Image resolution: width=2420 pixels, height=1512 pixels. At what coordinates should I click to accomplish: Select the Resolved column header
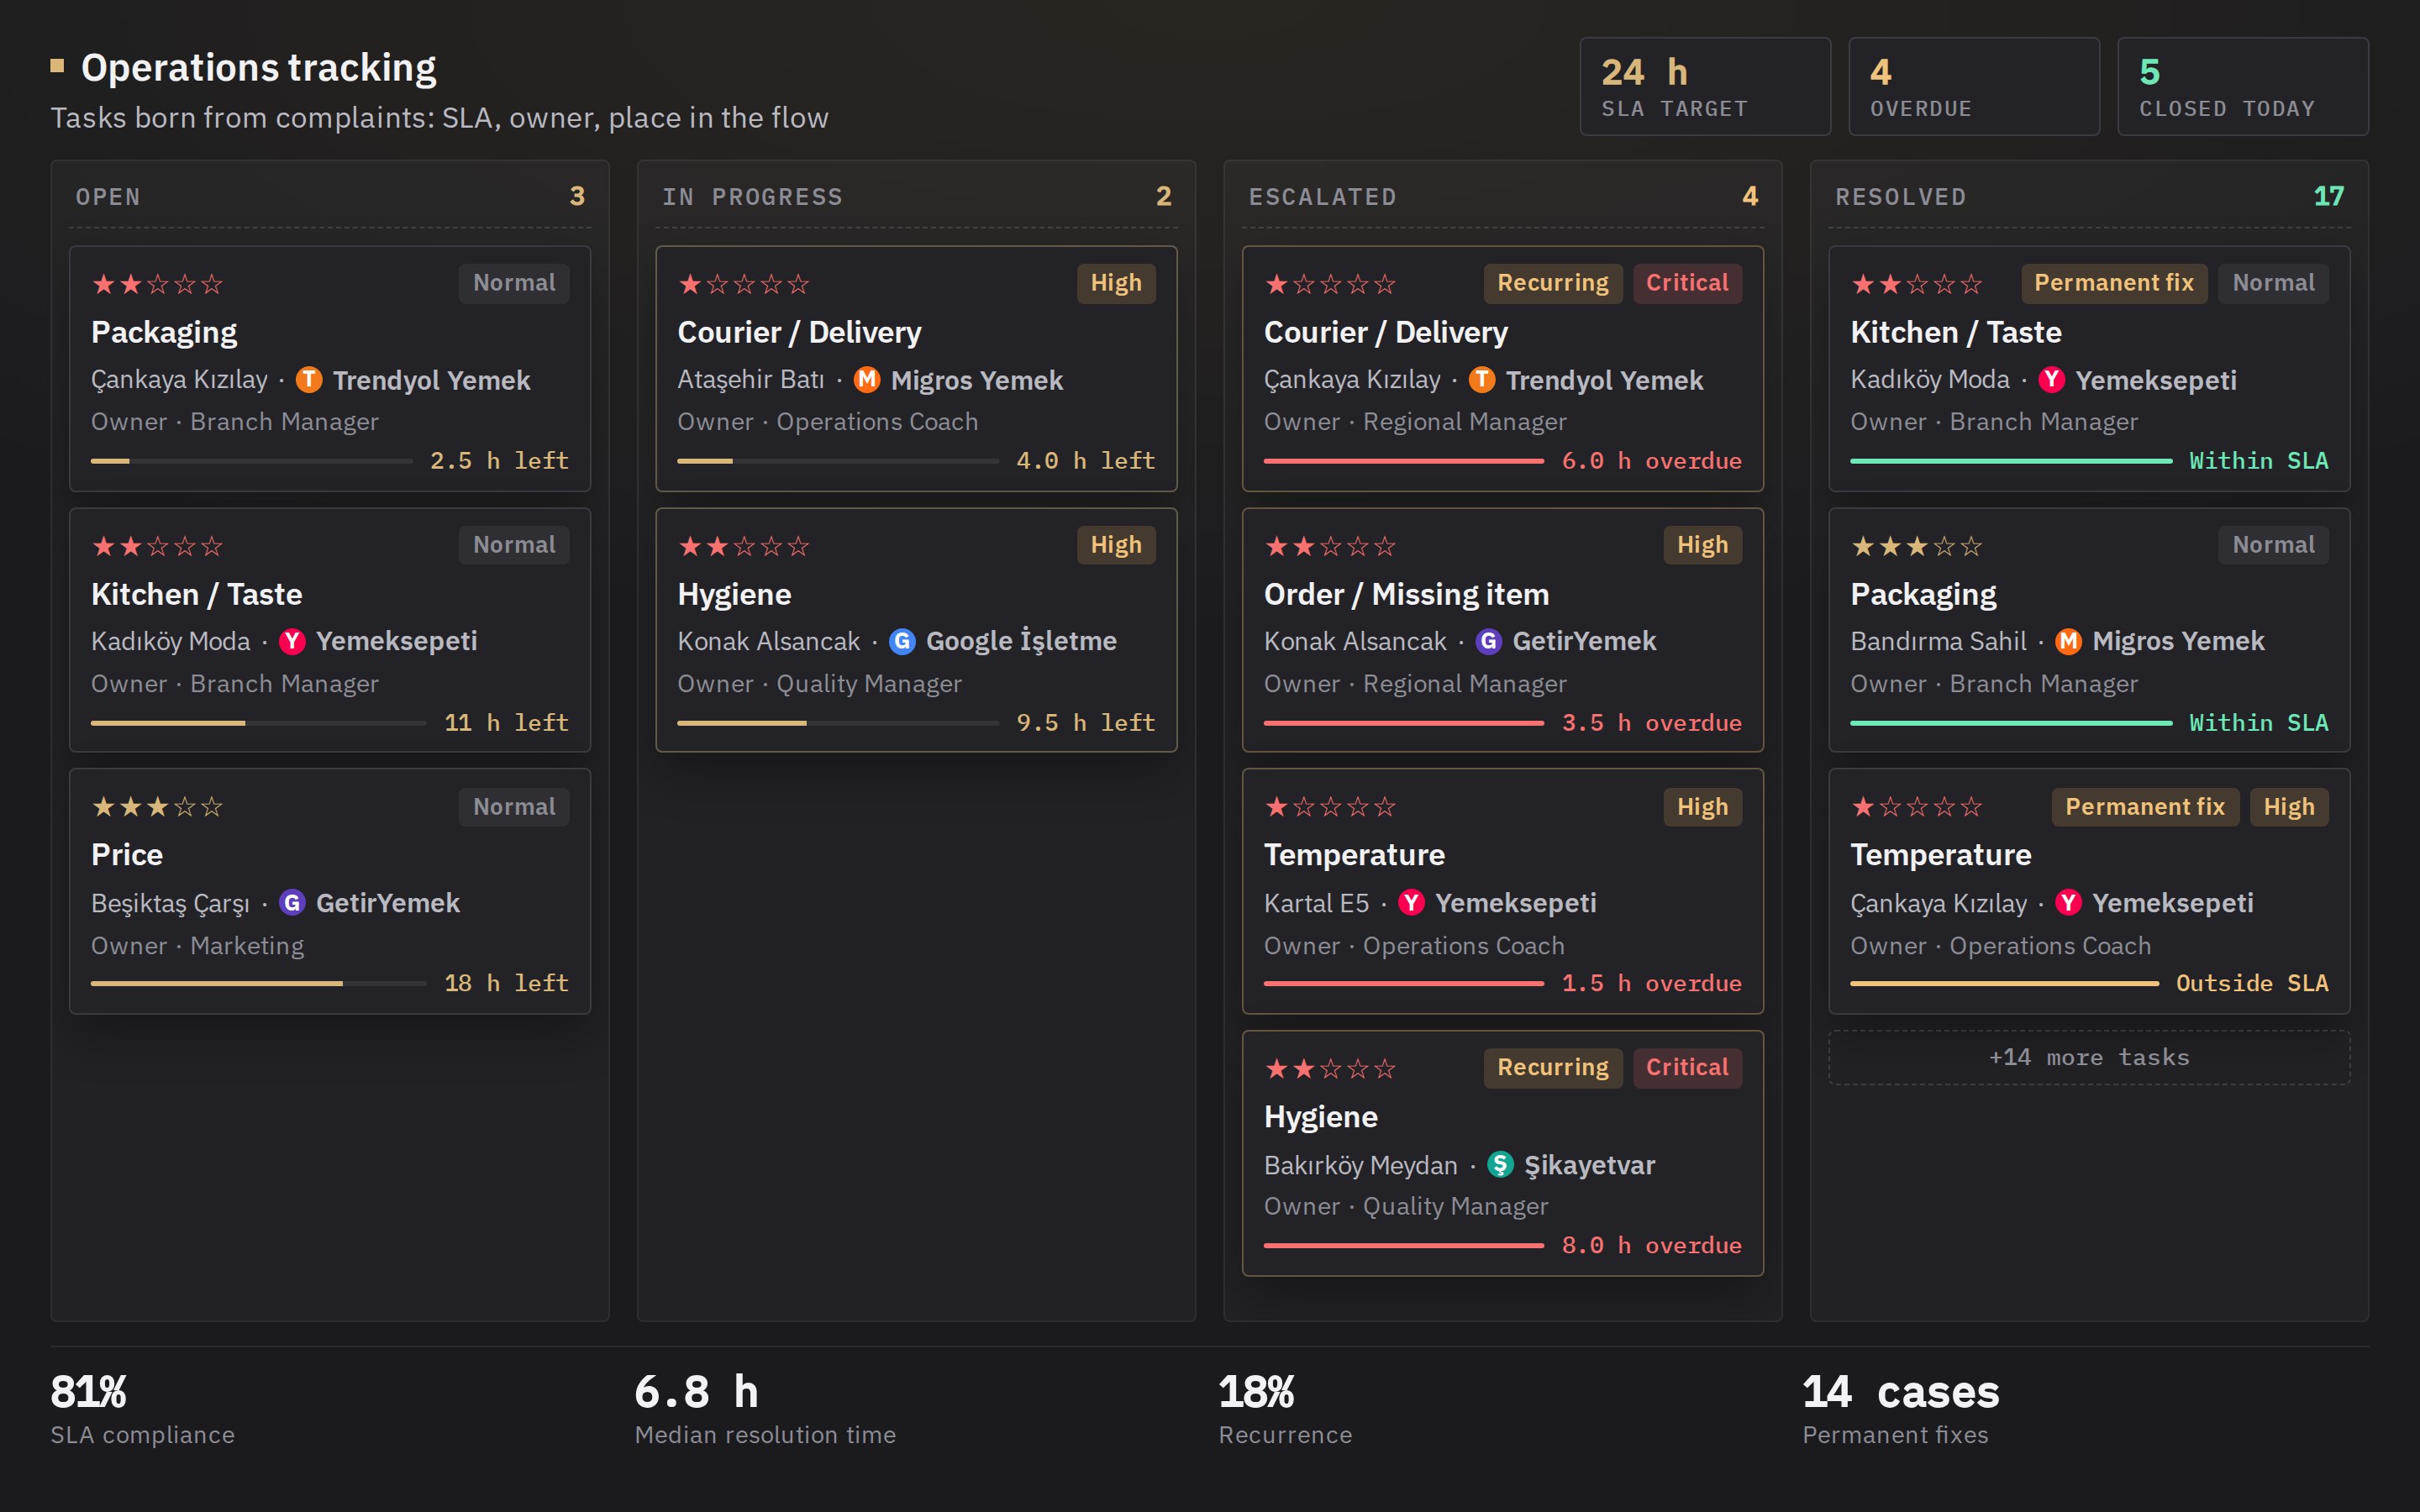(2089, 197)
